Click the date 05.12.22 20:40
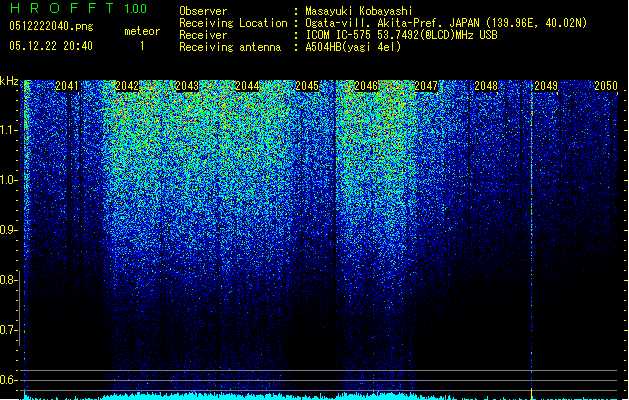The height and width of the screenshot is (400, 629). 51,46
